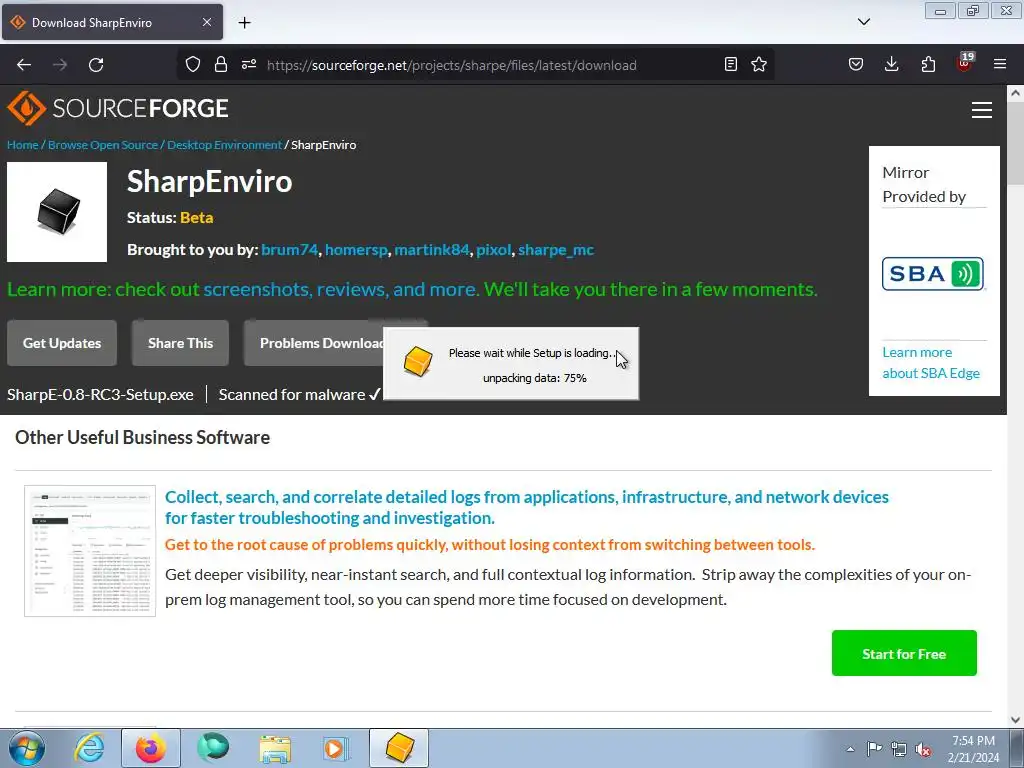Switch to Firefox on the taskbar
The height and width of the screenshot is (768, 1024).
point(151,748)
